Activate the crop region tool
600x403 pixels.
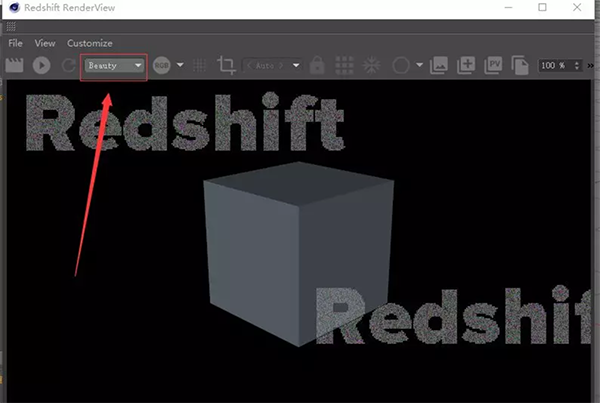click(226, 65)
